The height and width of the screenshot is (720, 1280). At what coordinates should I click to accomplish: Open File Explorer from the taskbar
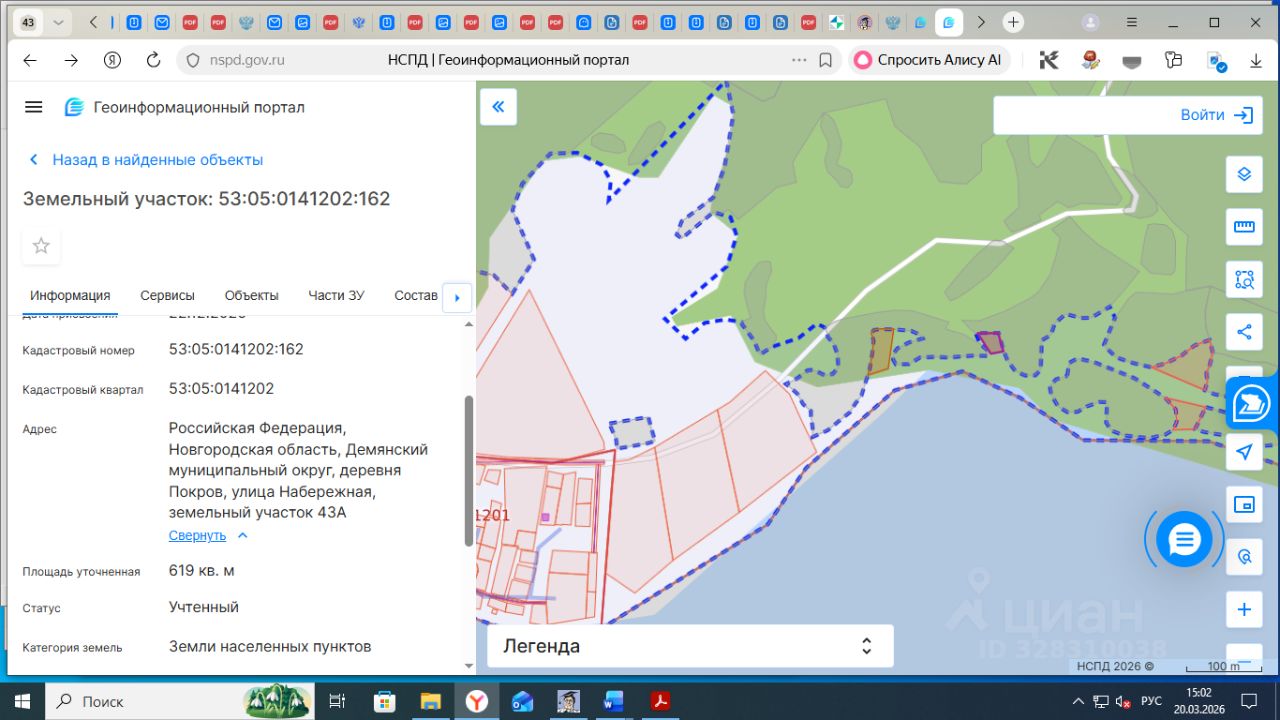coord(430,701)
